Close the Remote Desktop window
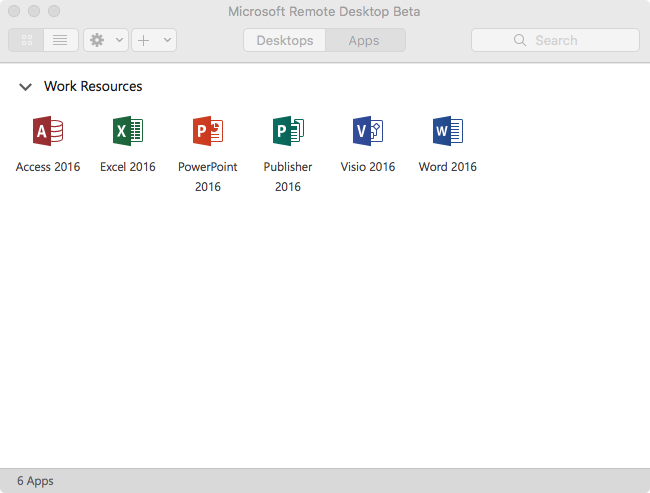 click(14, 11)
